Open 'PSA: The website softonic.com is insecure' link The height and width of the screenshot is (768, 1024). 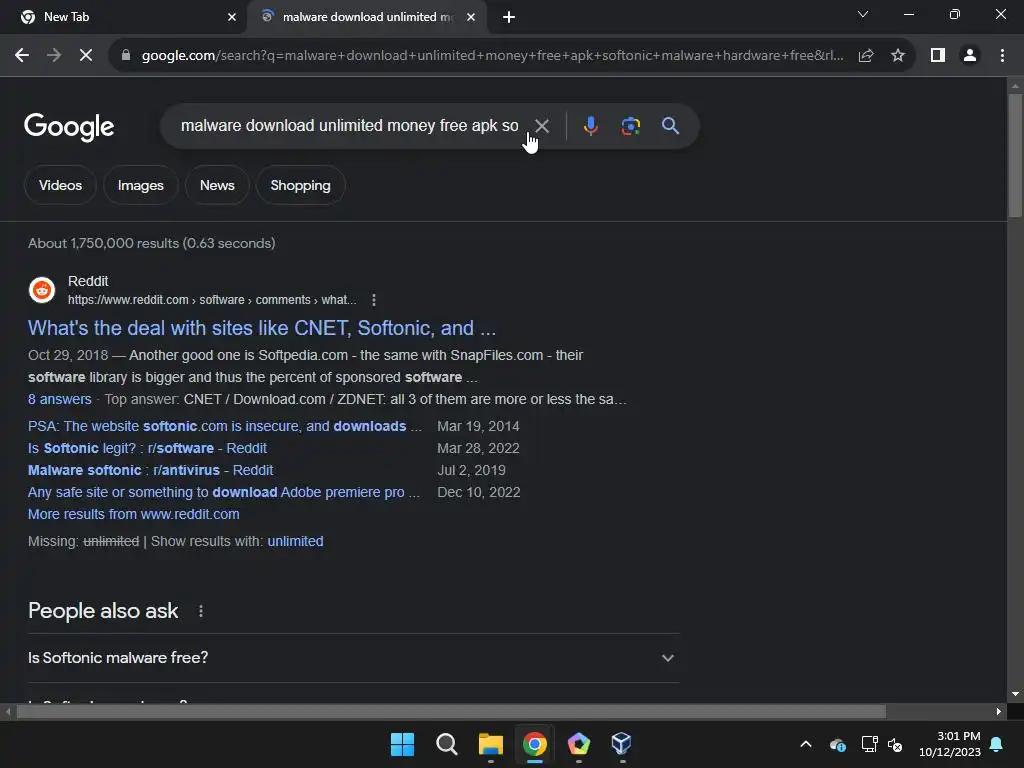[225, 426]
